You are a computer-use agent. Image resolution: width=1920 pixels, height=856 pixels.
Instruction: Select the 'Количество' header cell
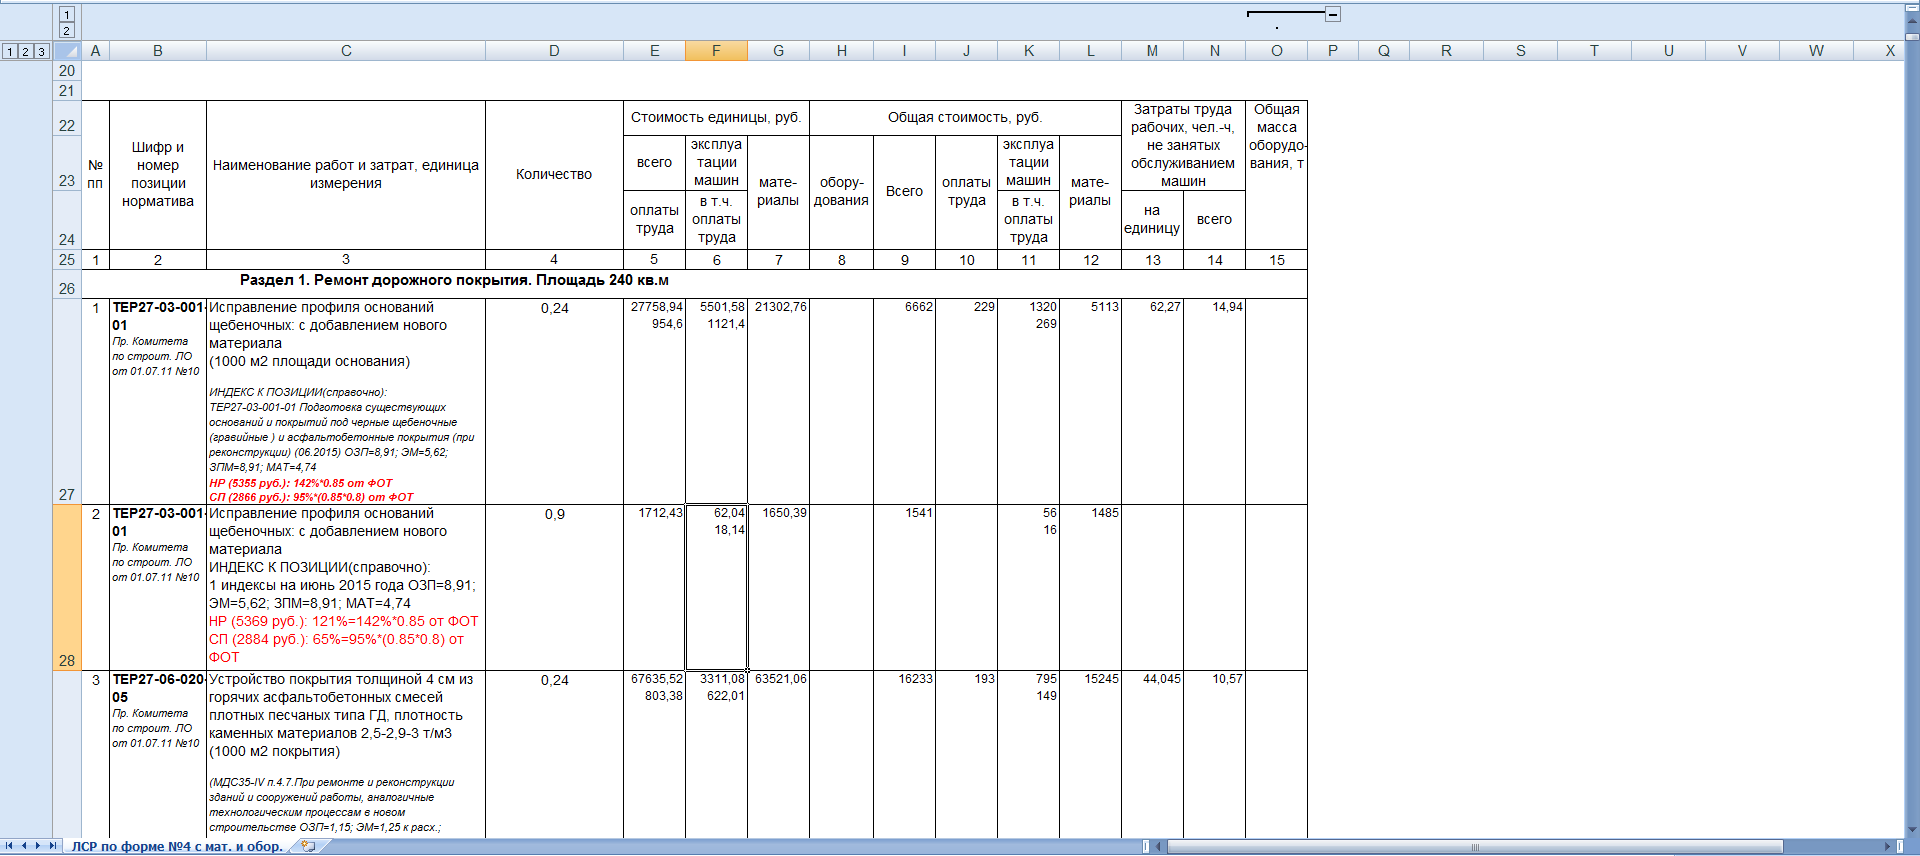pyautogui.click(x=554, y=175)
